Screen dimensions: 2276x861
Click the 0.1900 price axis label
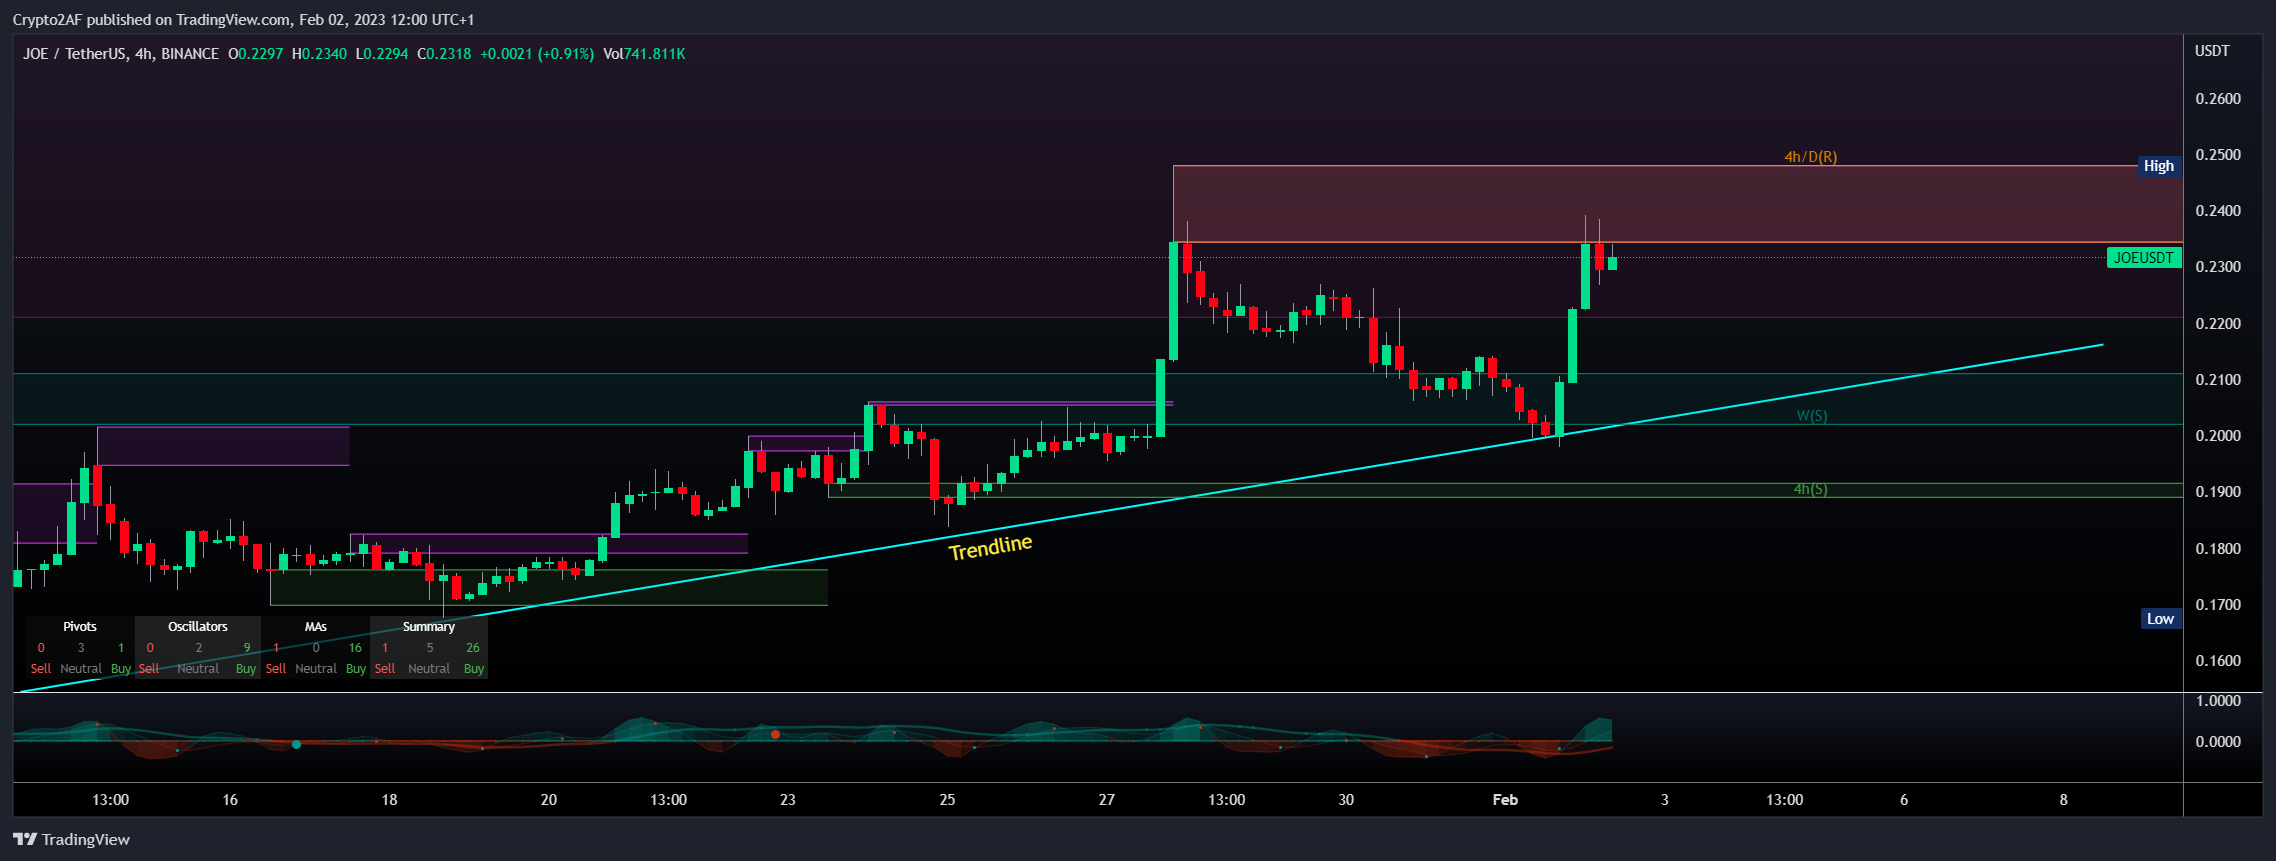click(x=2218, y=492)
